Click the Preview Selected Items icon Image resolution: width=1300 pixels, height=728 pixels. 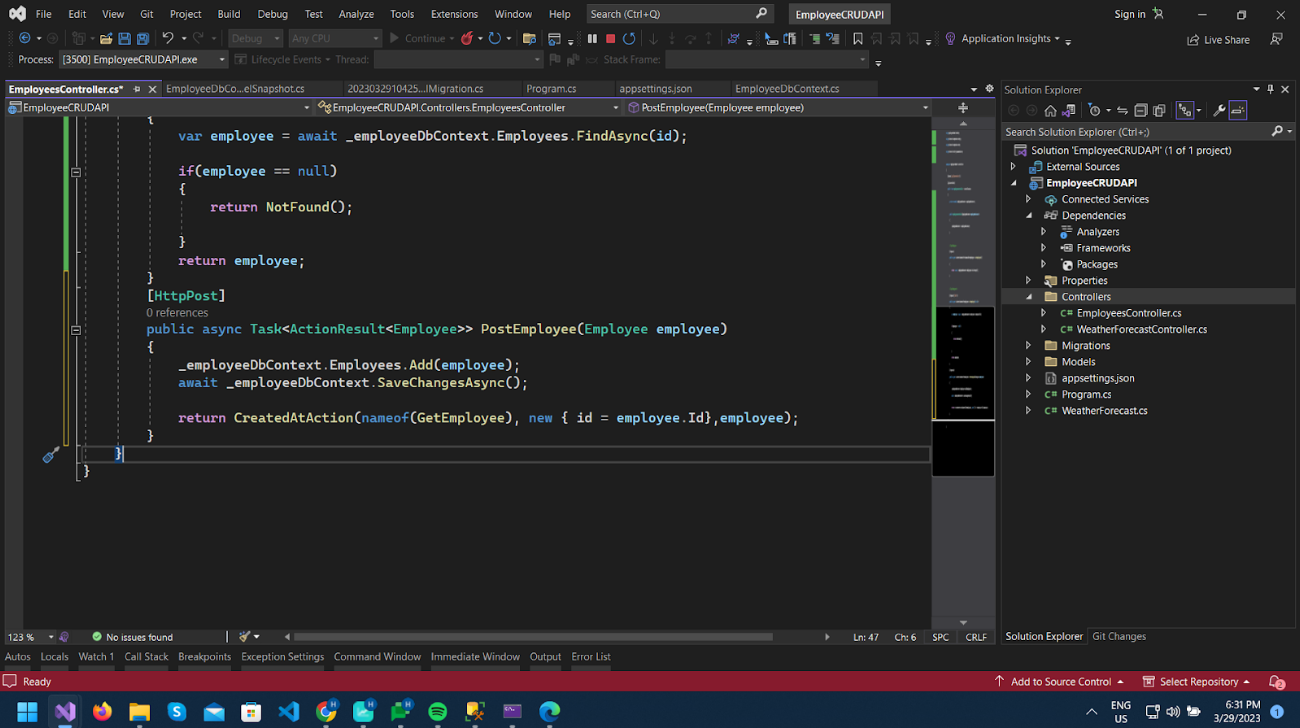[x=1238, y=110]
